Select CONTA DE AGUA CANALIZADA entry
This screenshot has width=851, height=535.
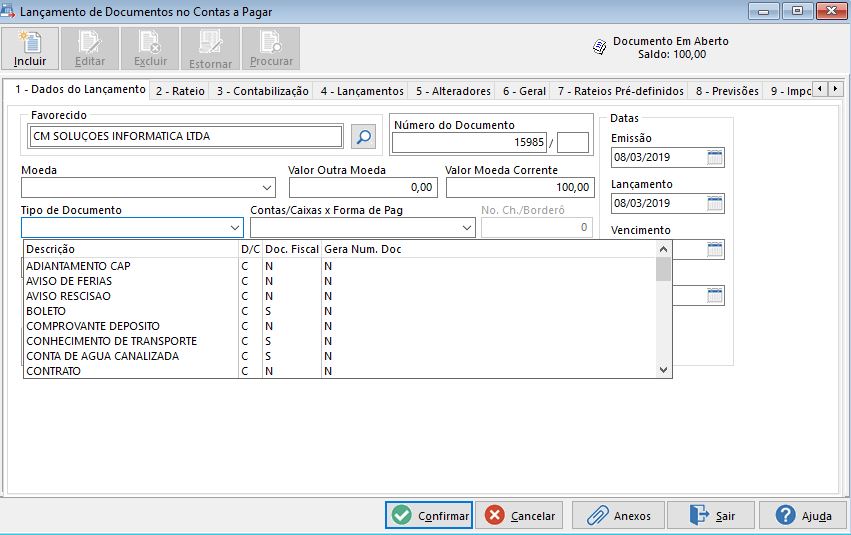pyautogui.click(x=340, y=356)
